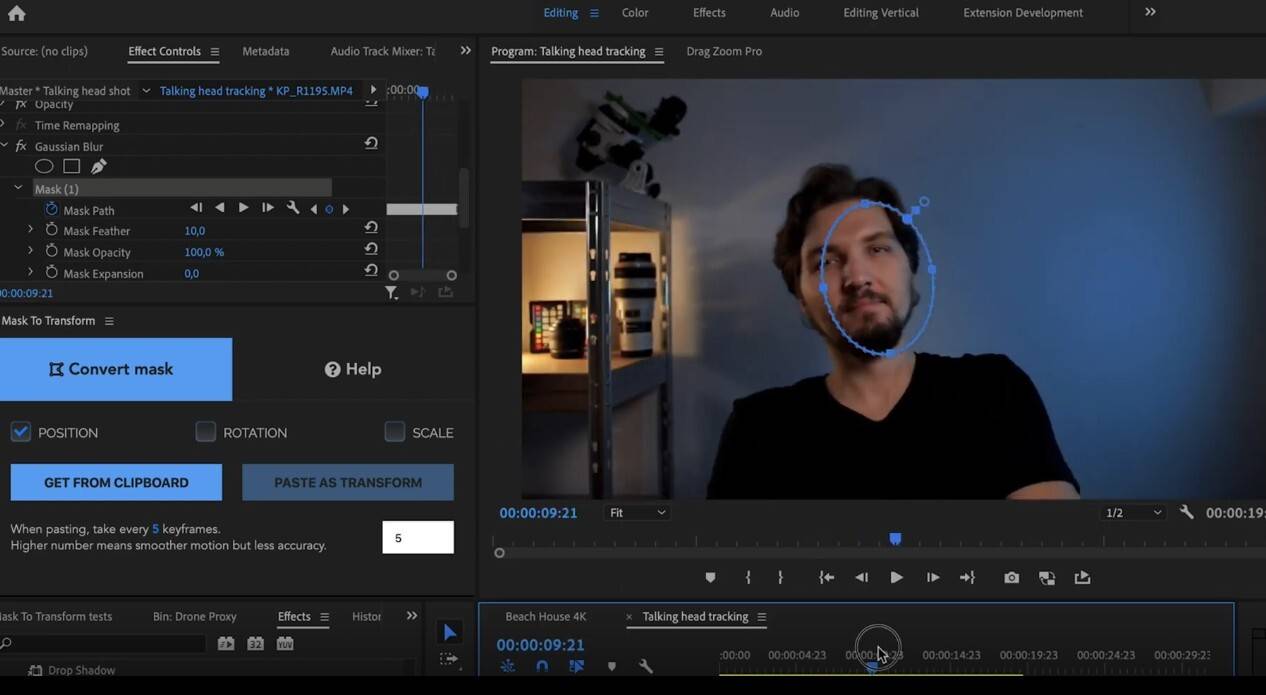
Task: Select the rectangle mask tool under Gaussian Blur
Action: pyautogui.click(x=71, y=167)
